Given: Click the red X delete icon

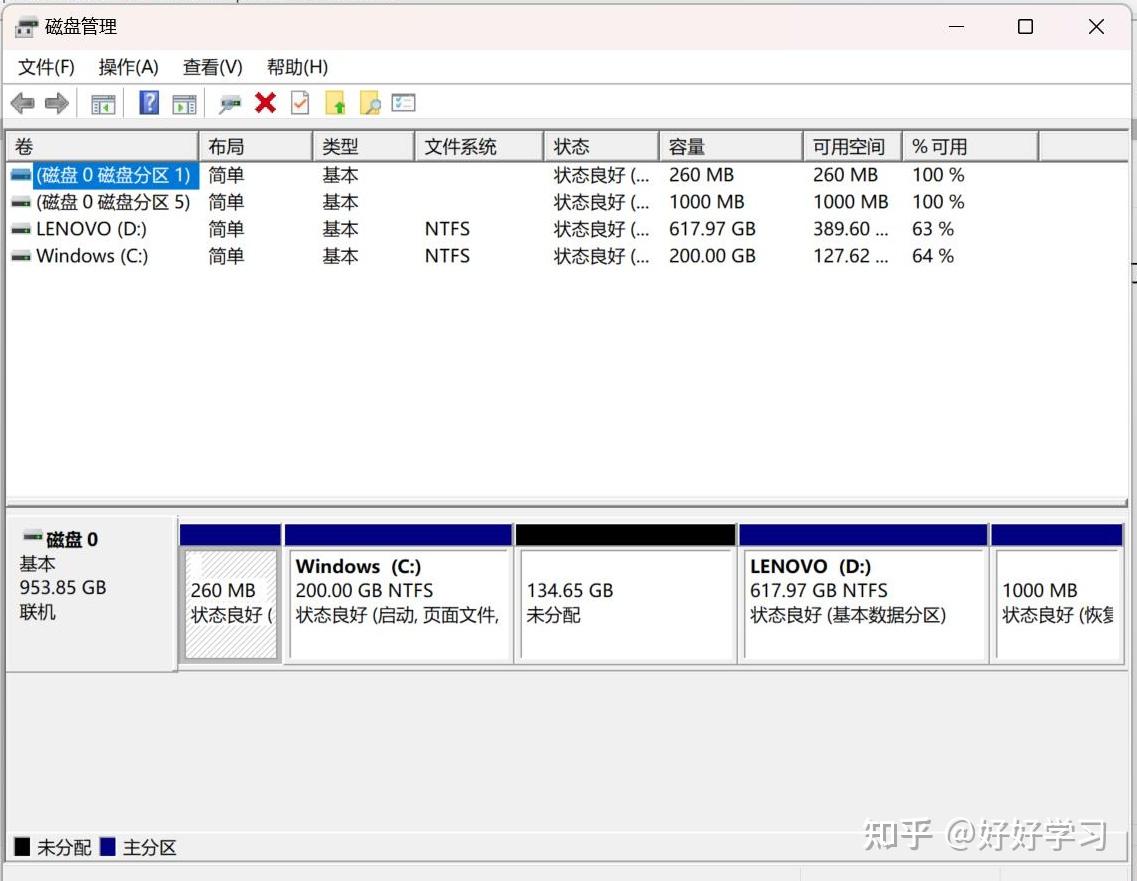Looking at the screenshot, I should [x=265, y=103].
